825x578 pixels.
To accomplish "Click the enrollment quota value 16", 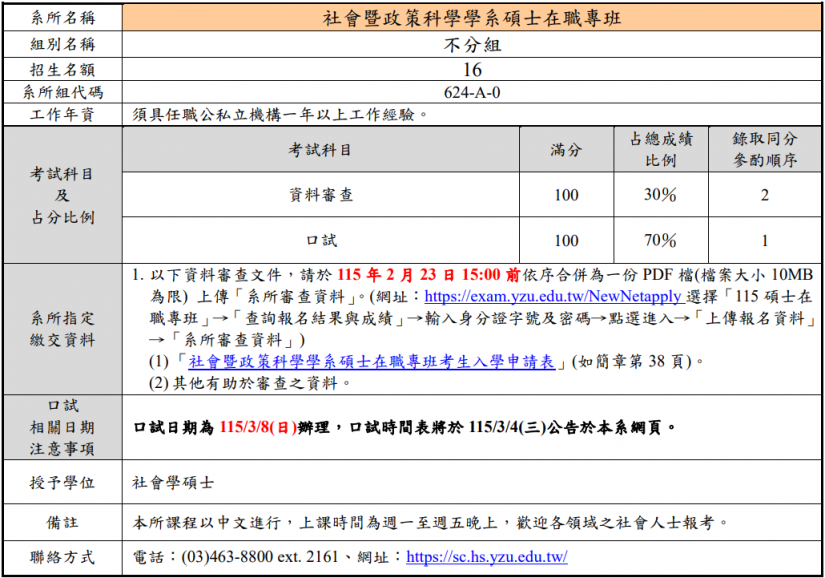I will point(472,69).
